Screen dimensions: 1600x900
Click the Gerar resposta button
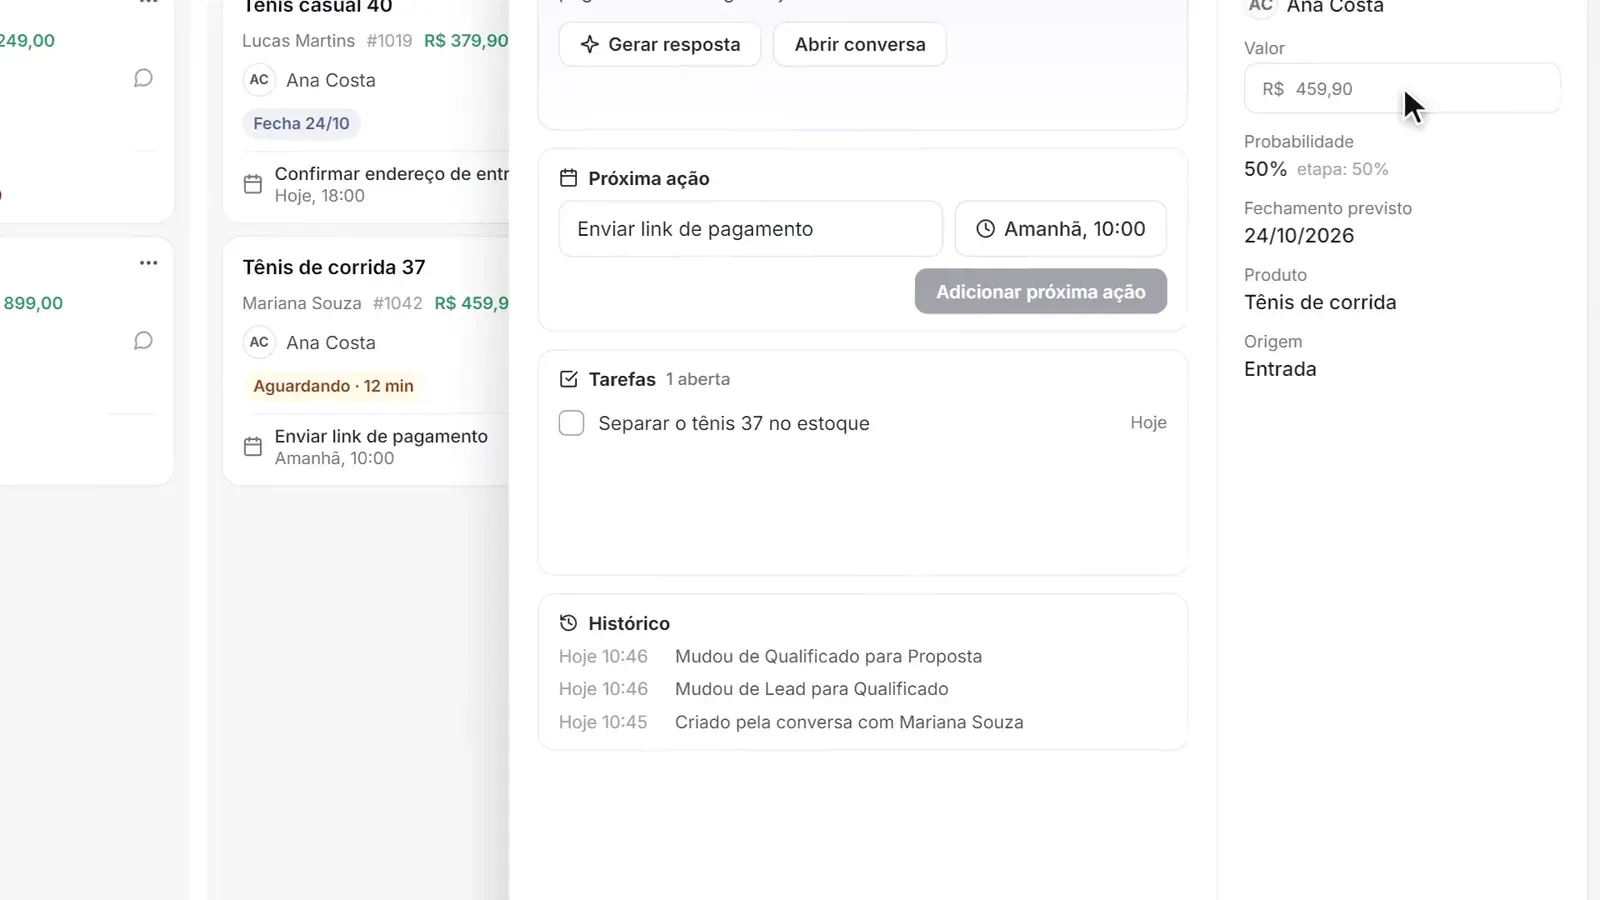660,44
